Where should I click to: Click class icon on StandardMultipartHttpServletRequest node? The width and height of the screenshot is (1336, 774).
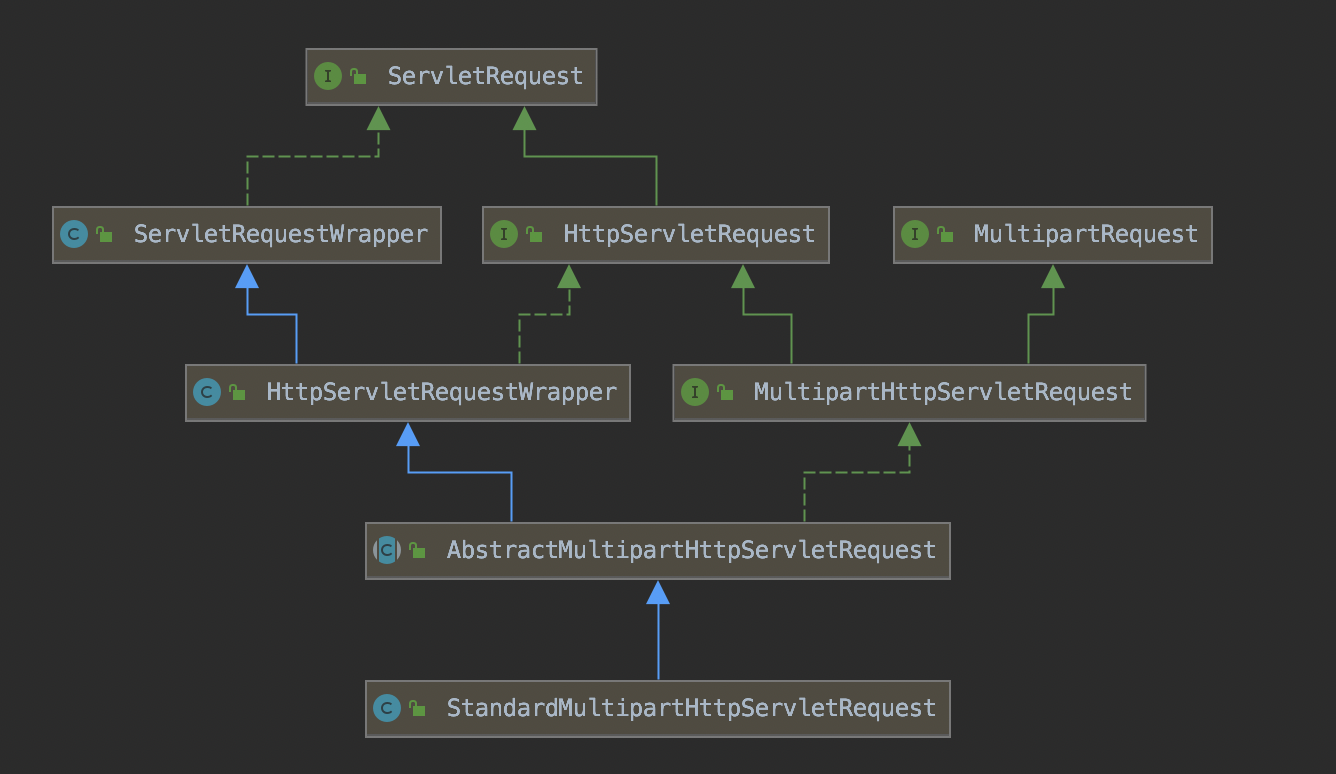tap(387, 708)
